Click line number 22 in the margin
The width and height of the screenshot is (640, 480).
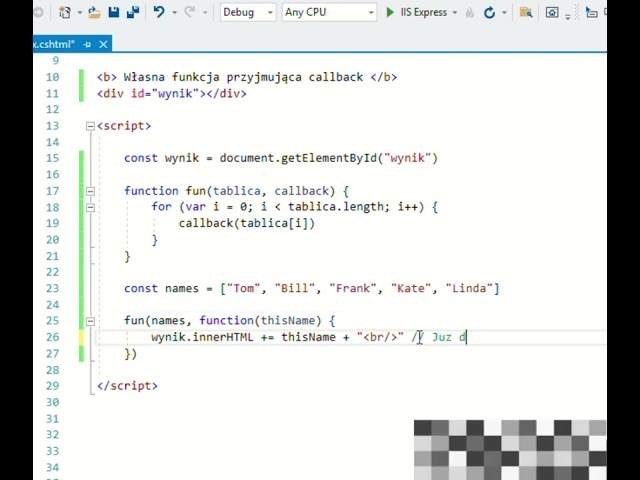pyautogui.click(x=52, y=272)
